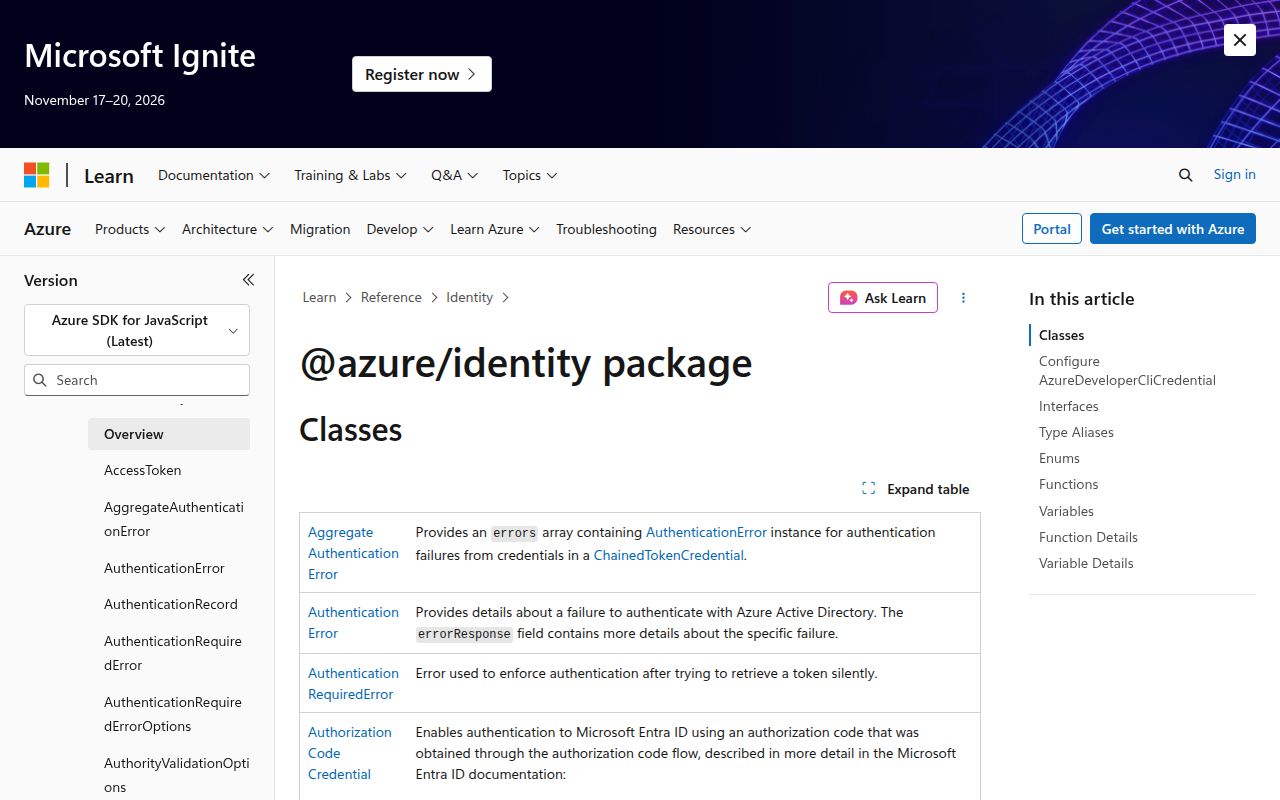Jump to Functions section
Screen dimensions: 1280x800
coord(1068,484)
